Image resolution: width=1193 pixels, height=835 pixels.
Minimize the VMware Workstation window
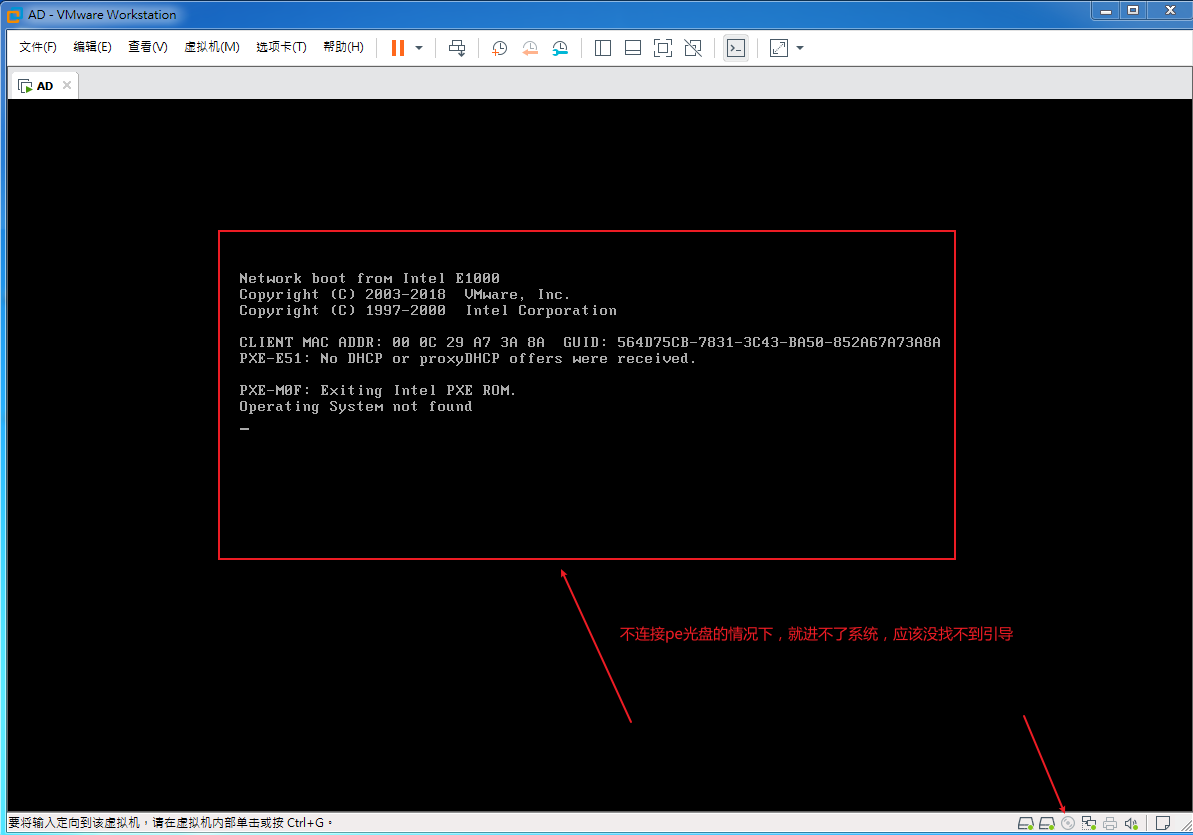tap(1106, 11)
